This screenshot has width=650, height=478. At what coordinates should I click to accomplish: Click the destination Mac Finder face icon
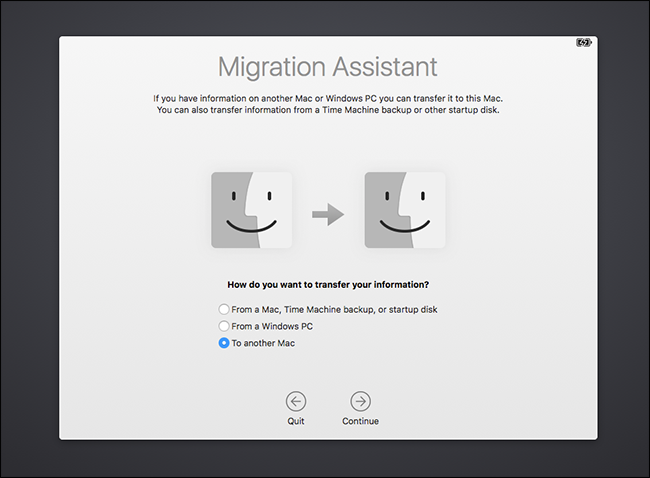pyautogui.click(x=405, y=210)
